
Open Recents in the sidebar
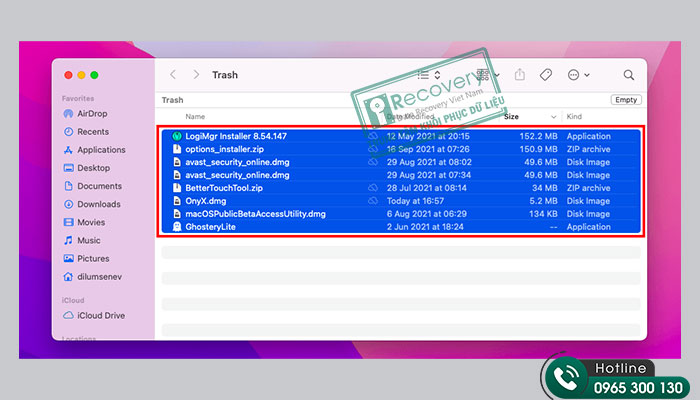[x=87, y=132]
